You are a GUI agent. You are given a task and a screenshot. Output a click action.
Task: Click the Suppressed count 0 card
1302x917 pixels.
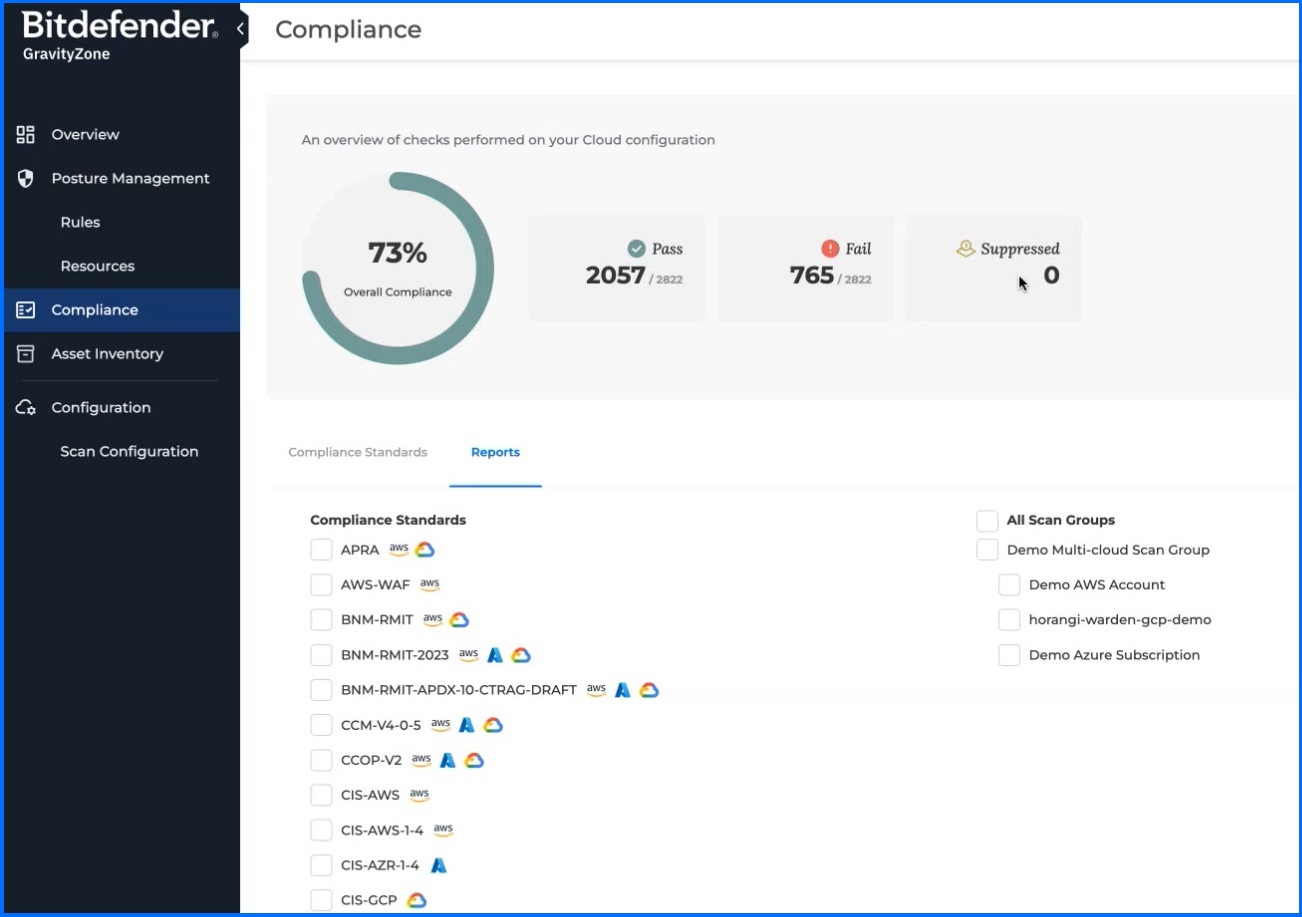[994, 269]
